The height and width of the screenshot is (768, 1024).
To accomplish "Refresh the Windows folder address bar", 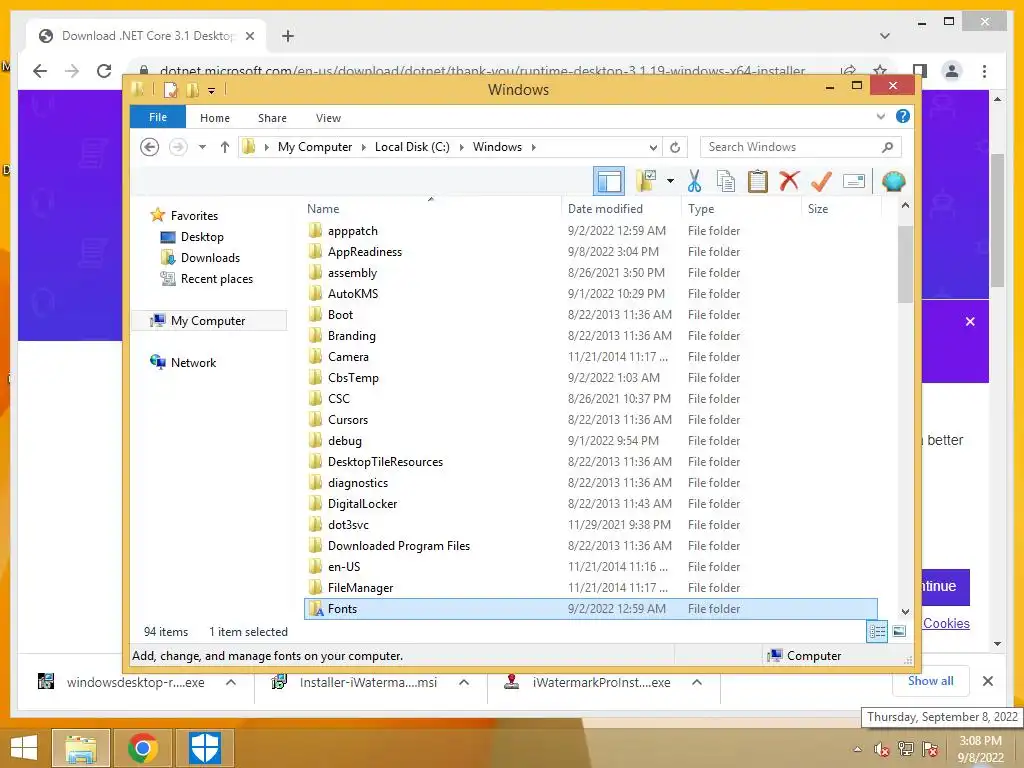I will 675,147.
